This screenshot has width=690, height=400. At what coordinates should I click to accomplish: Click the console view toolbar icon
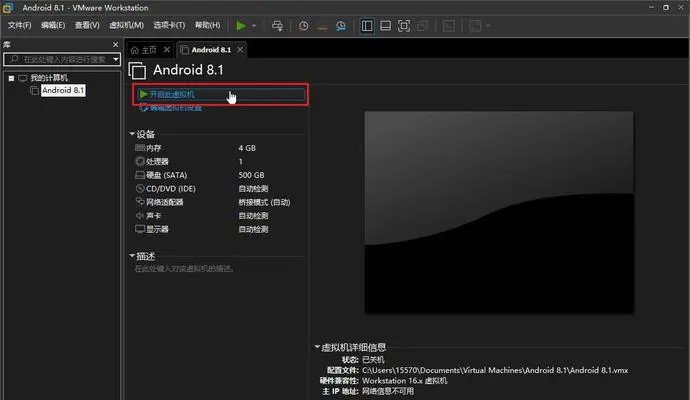[x=449, y=26]
